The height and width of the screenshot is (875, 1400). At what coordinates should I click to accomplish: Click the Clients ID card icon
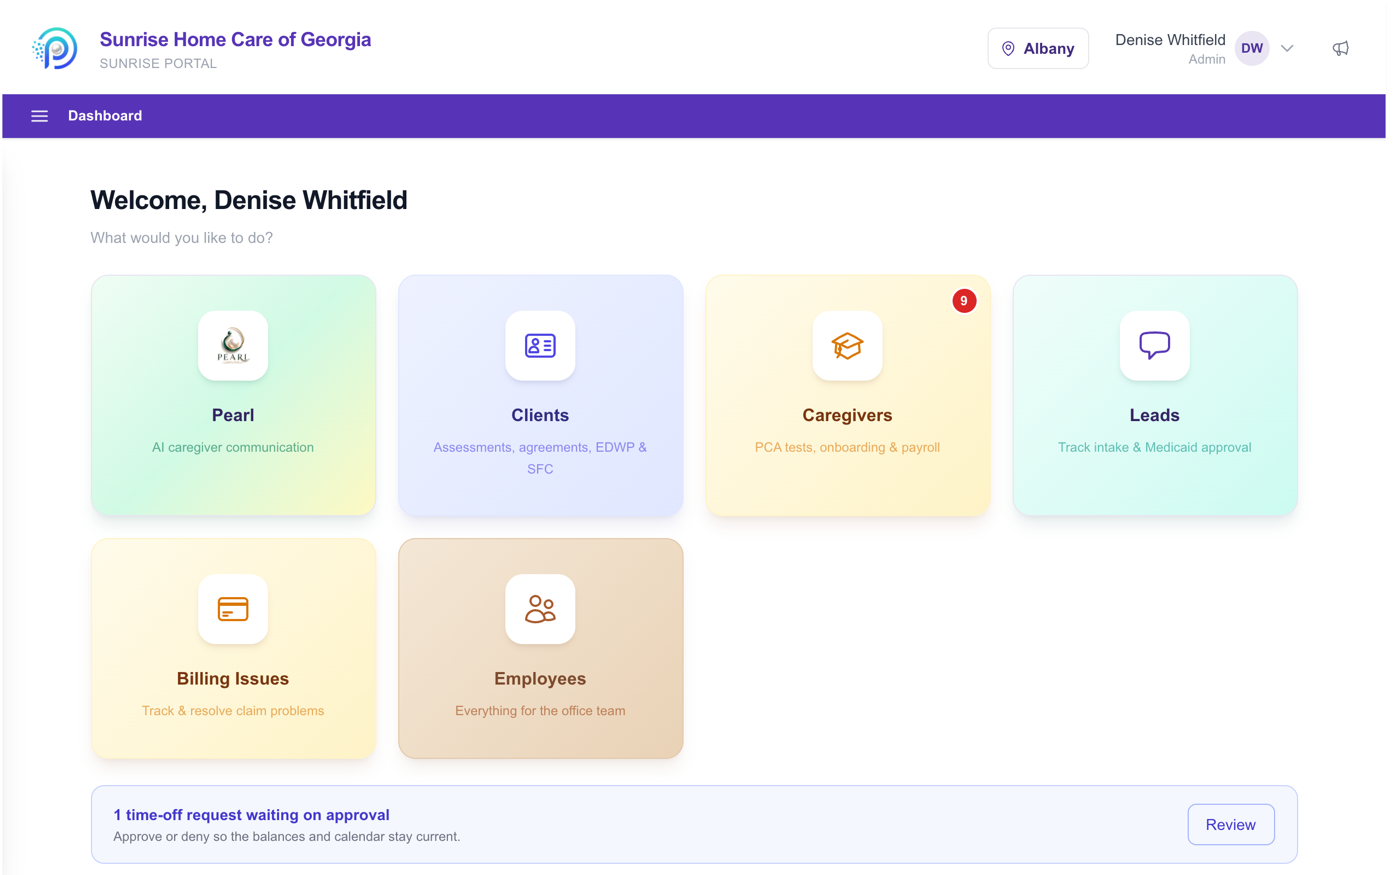tap(540, 346)
